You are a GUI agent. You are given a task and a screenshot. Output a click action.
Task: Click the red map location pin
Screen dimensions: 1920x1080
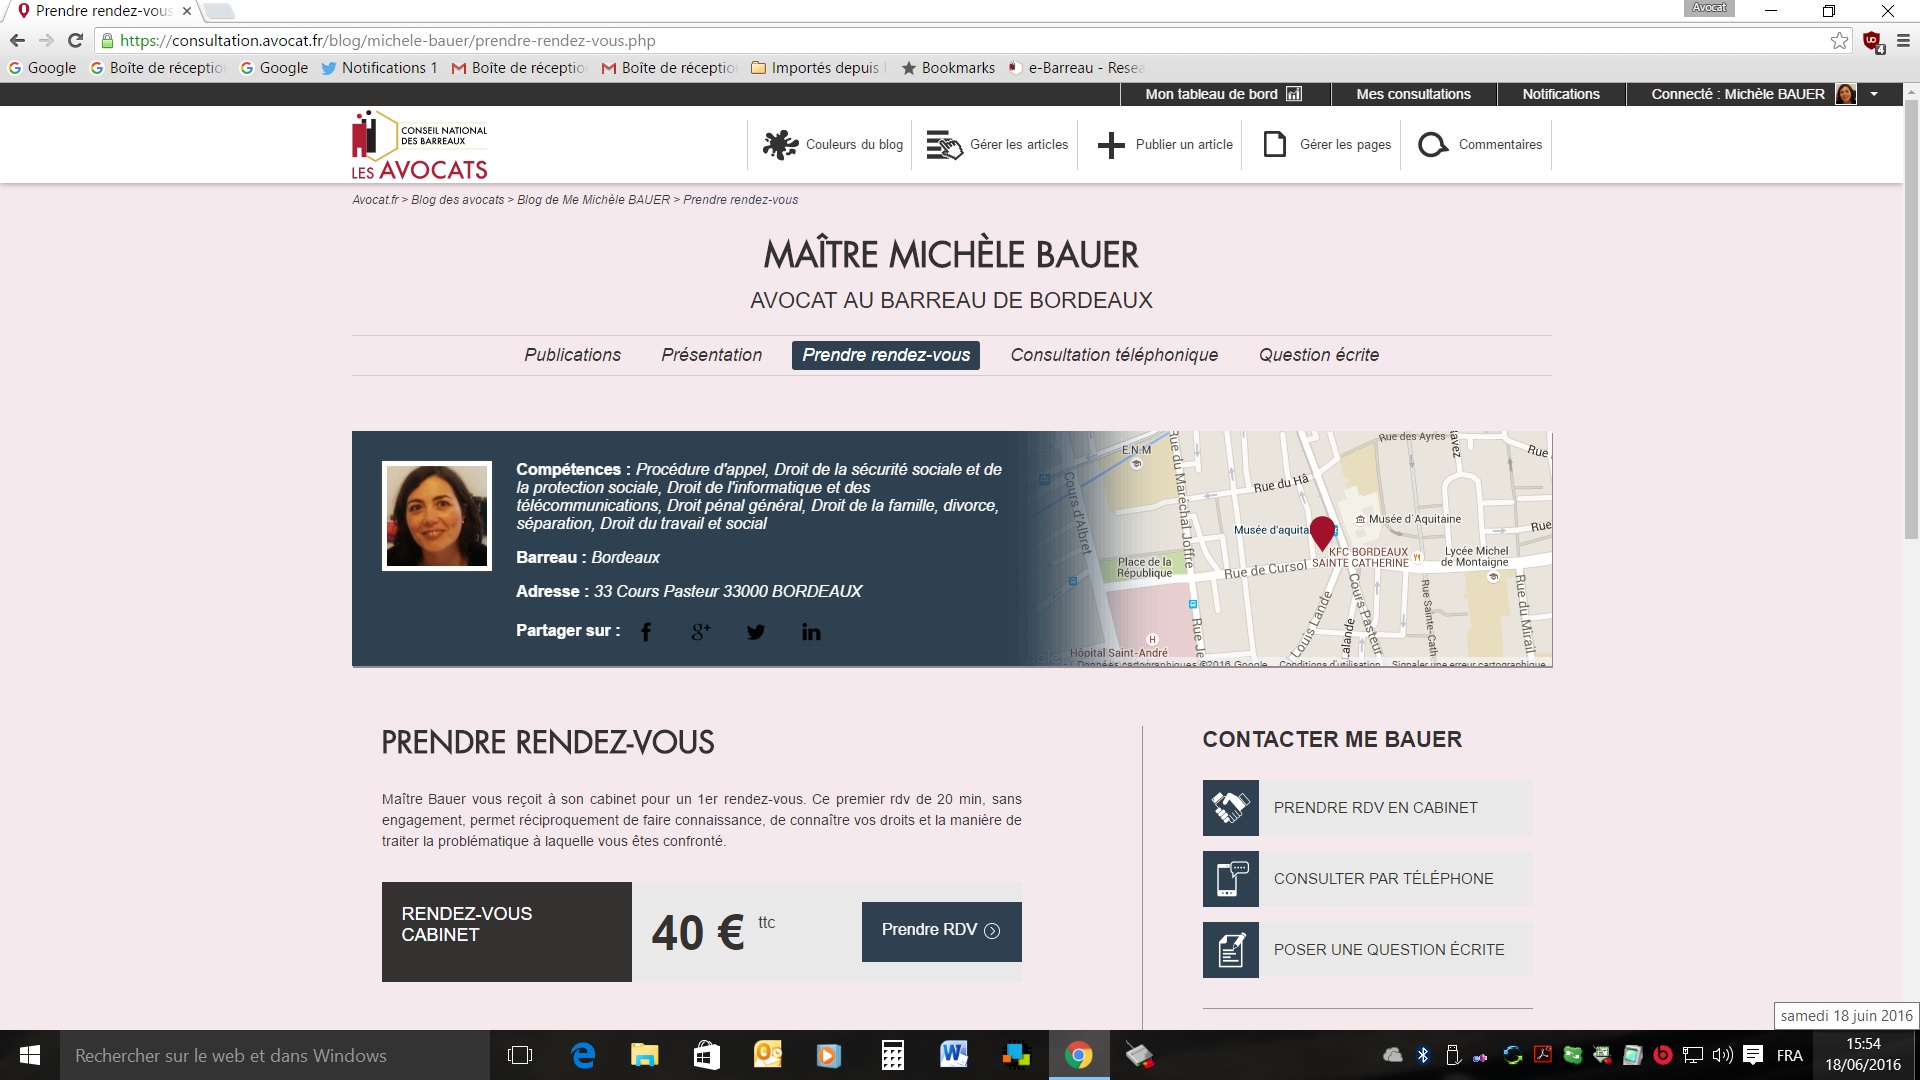point(1322,532)
